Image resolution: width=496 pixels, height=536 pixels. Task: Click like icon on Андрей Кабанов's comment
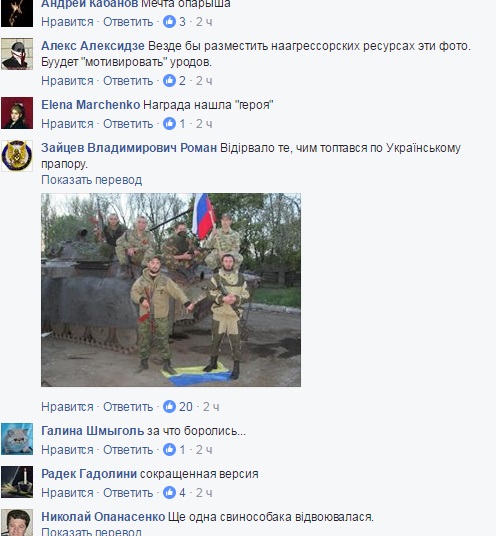(x=169, y=22)
